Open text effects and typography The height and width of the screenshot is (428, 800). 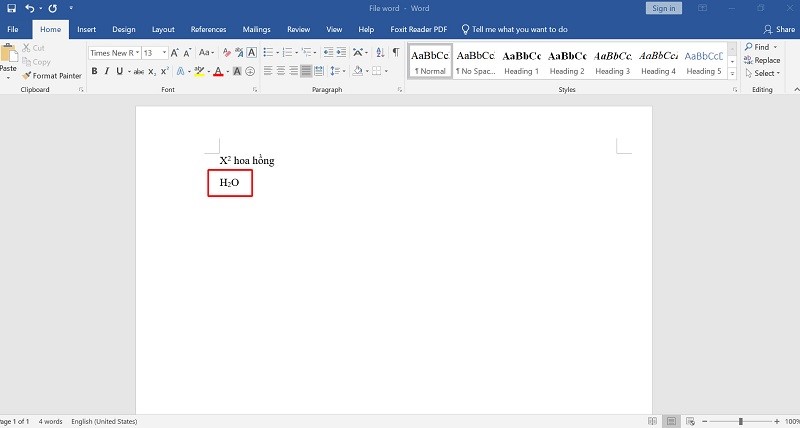pos(181,71)
